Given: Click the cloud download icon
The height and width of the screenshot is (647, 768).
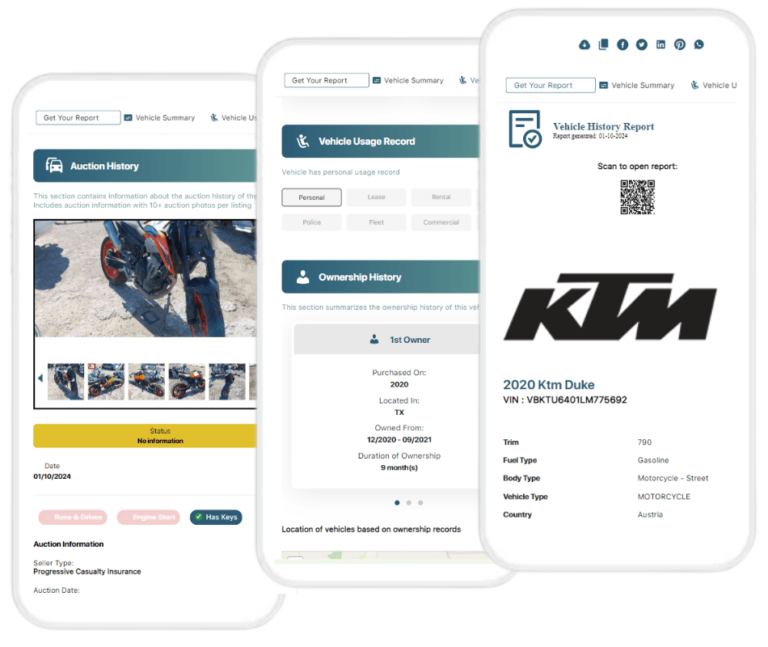Looking at the screenshot, I should (x=585, y=45).
